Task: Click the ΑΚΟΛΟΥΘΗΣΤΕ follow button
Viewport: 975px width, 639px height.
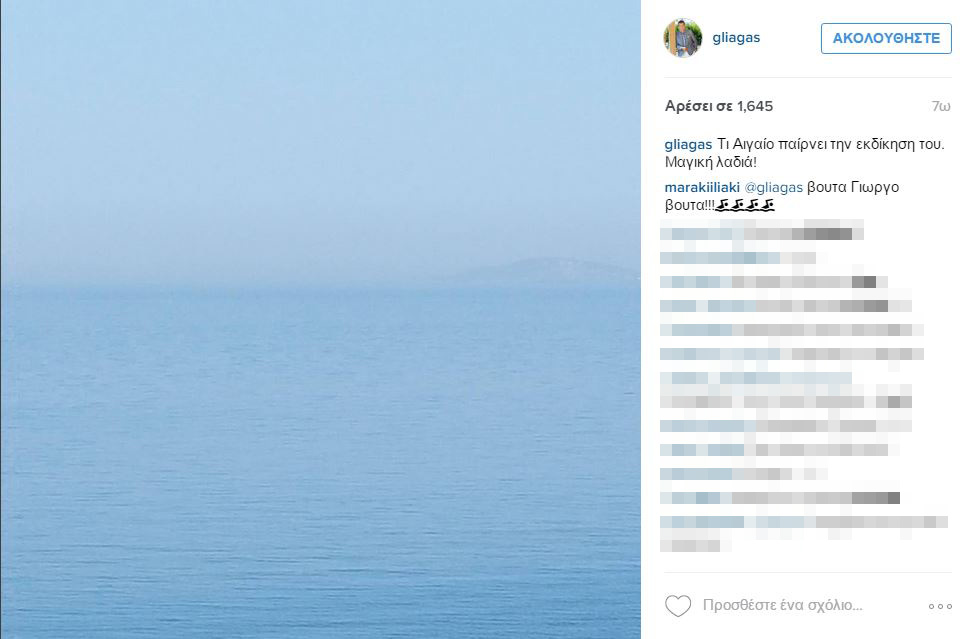Action: (886, 39)
